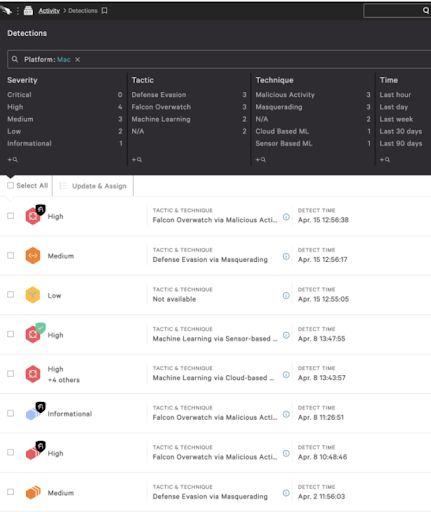Screen dimensions: 431x512
Task: Filter time to Last week
Action: point(396,119)
